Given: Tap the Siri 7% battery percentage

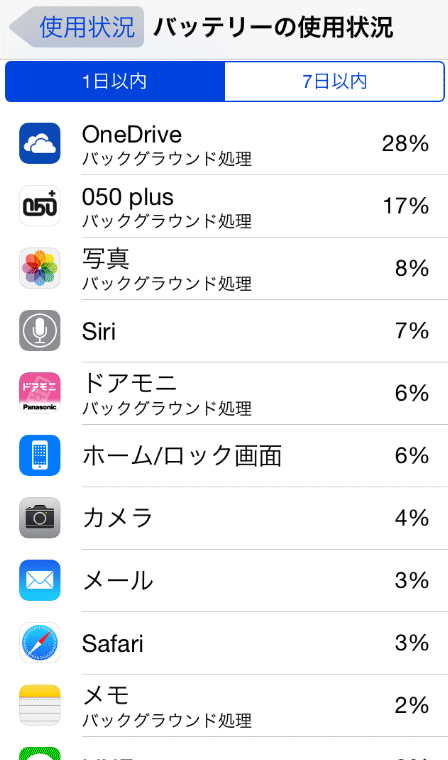Looking at the screenshot, I should [412, 331].
